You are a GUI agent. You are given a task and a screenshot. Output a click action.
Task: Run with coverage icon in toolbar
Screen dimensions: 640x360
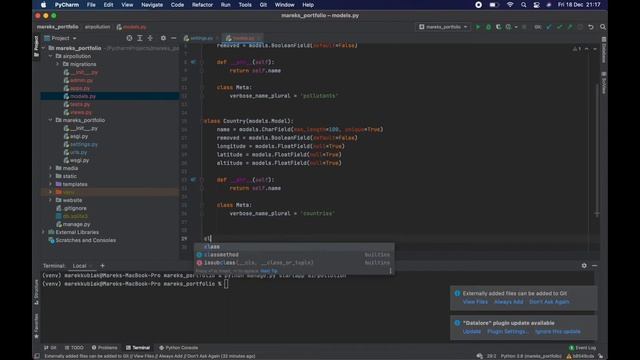(x=498, y=27)
